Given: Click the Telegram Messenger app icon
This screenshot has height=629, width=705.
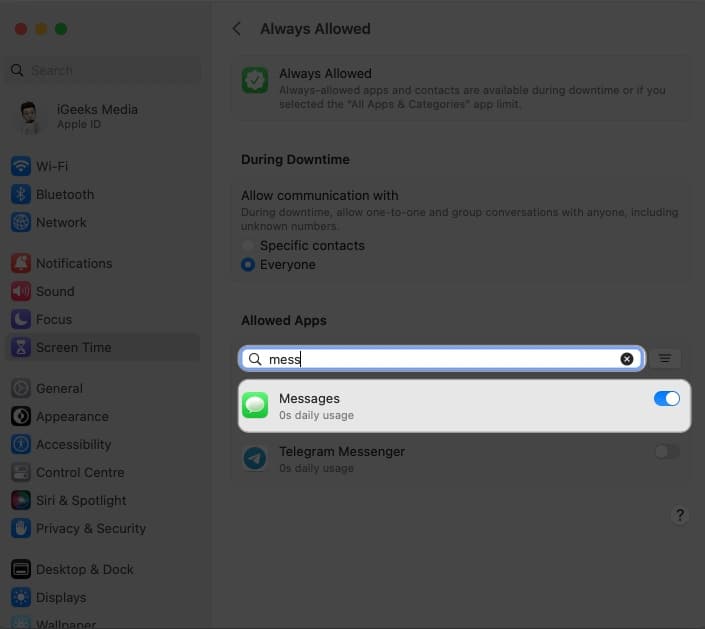Looking at the screenshot, I should (x=255, y=458).
